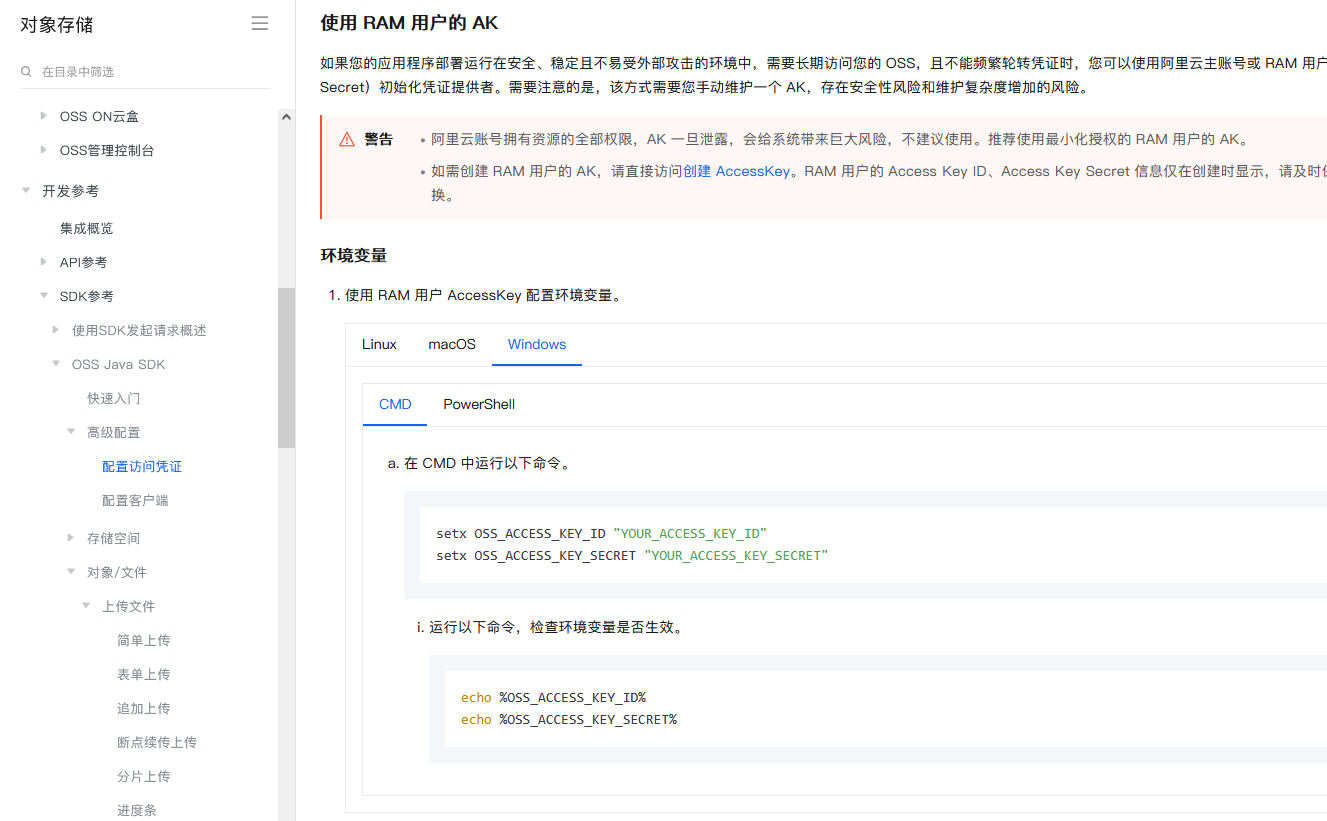Viewport: 1327px width, 821px height.
Task: Collapse the OSS Java SDK arrow
Action: point(56,364)
